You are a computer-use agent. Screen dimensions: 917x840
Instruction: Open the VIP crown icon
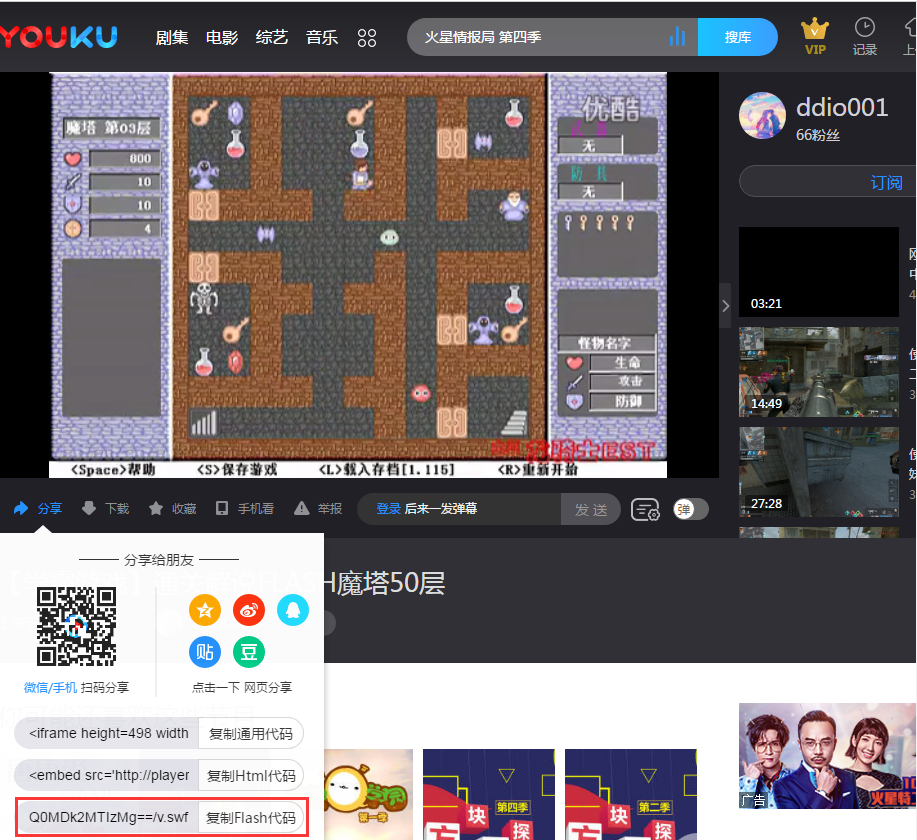point(815,36)
